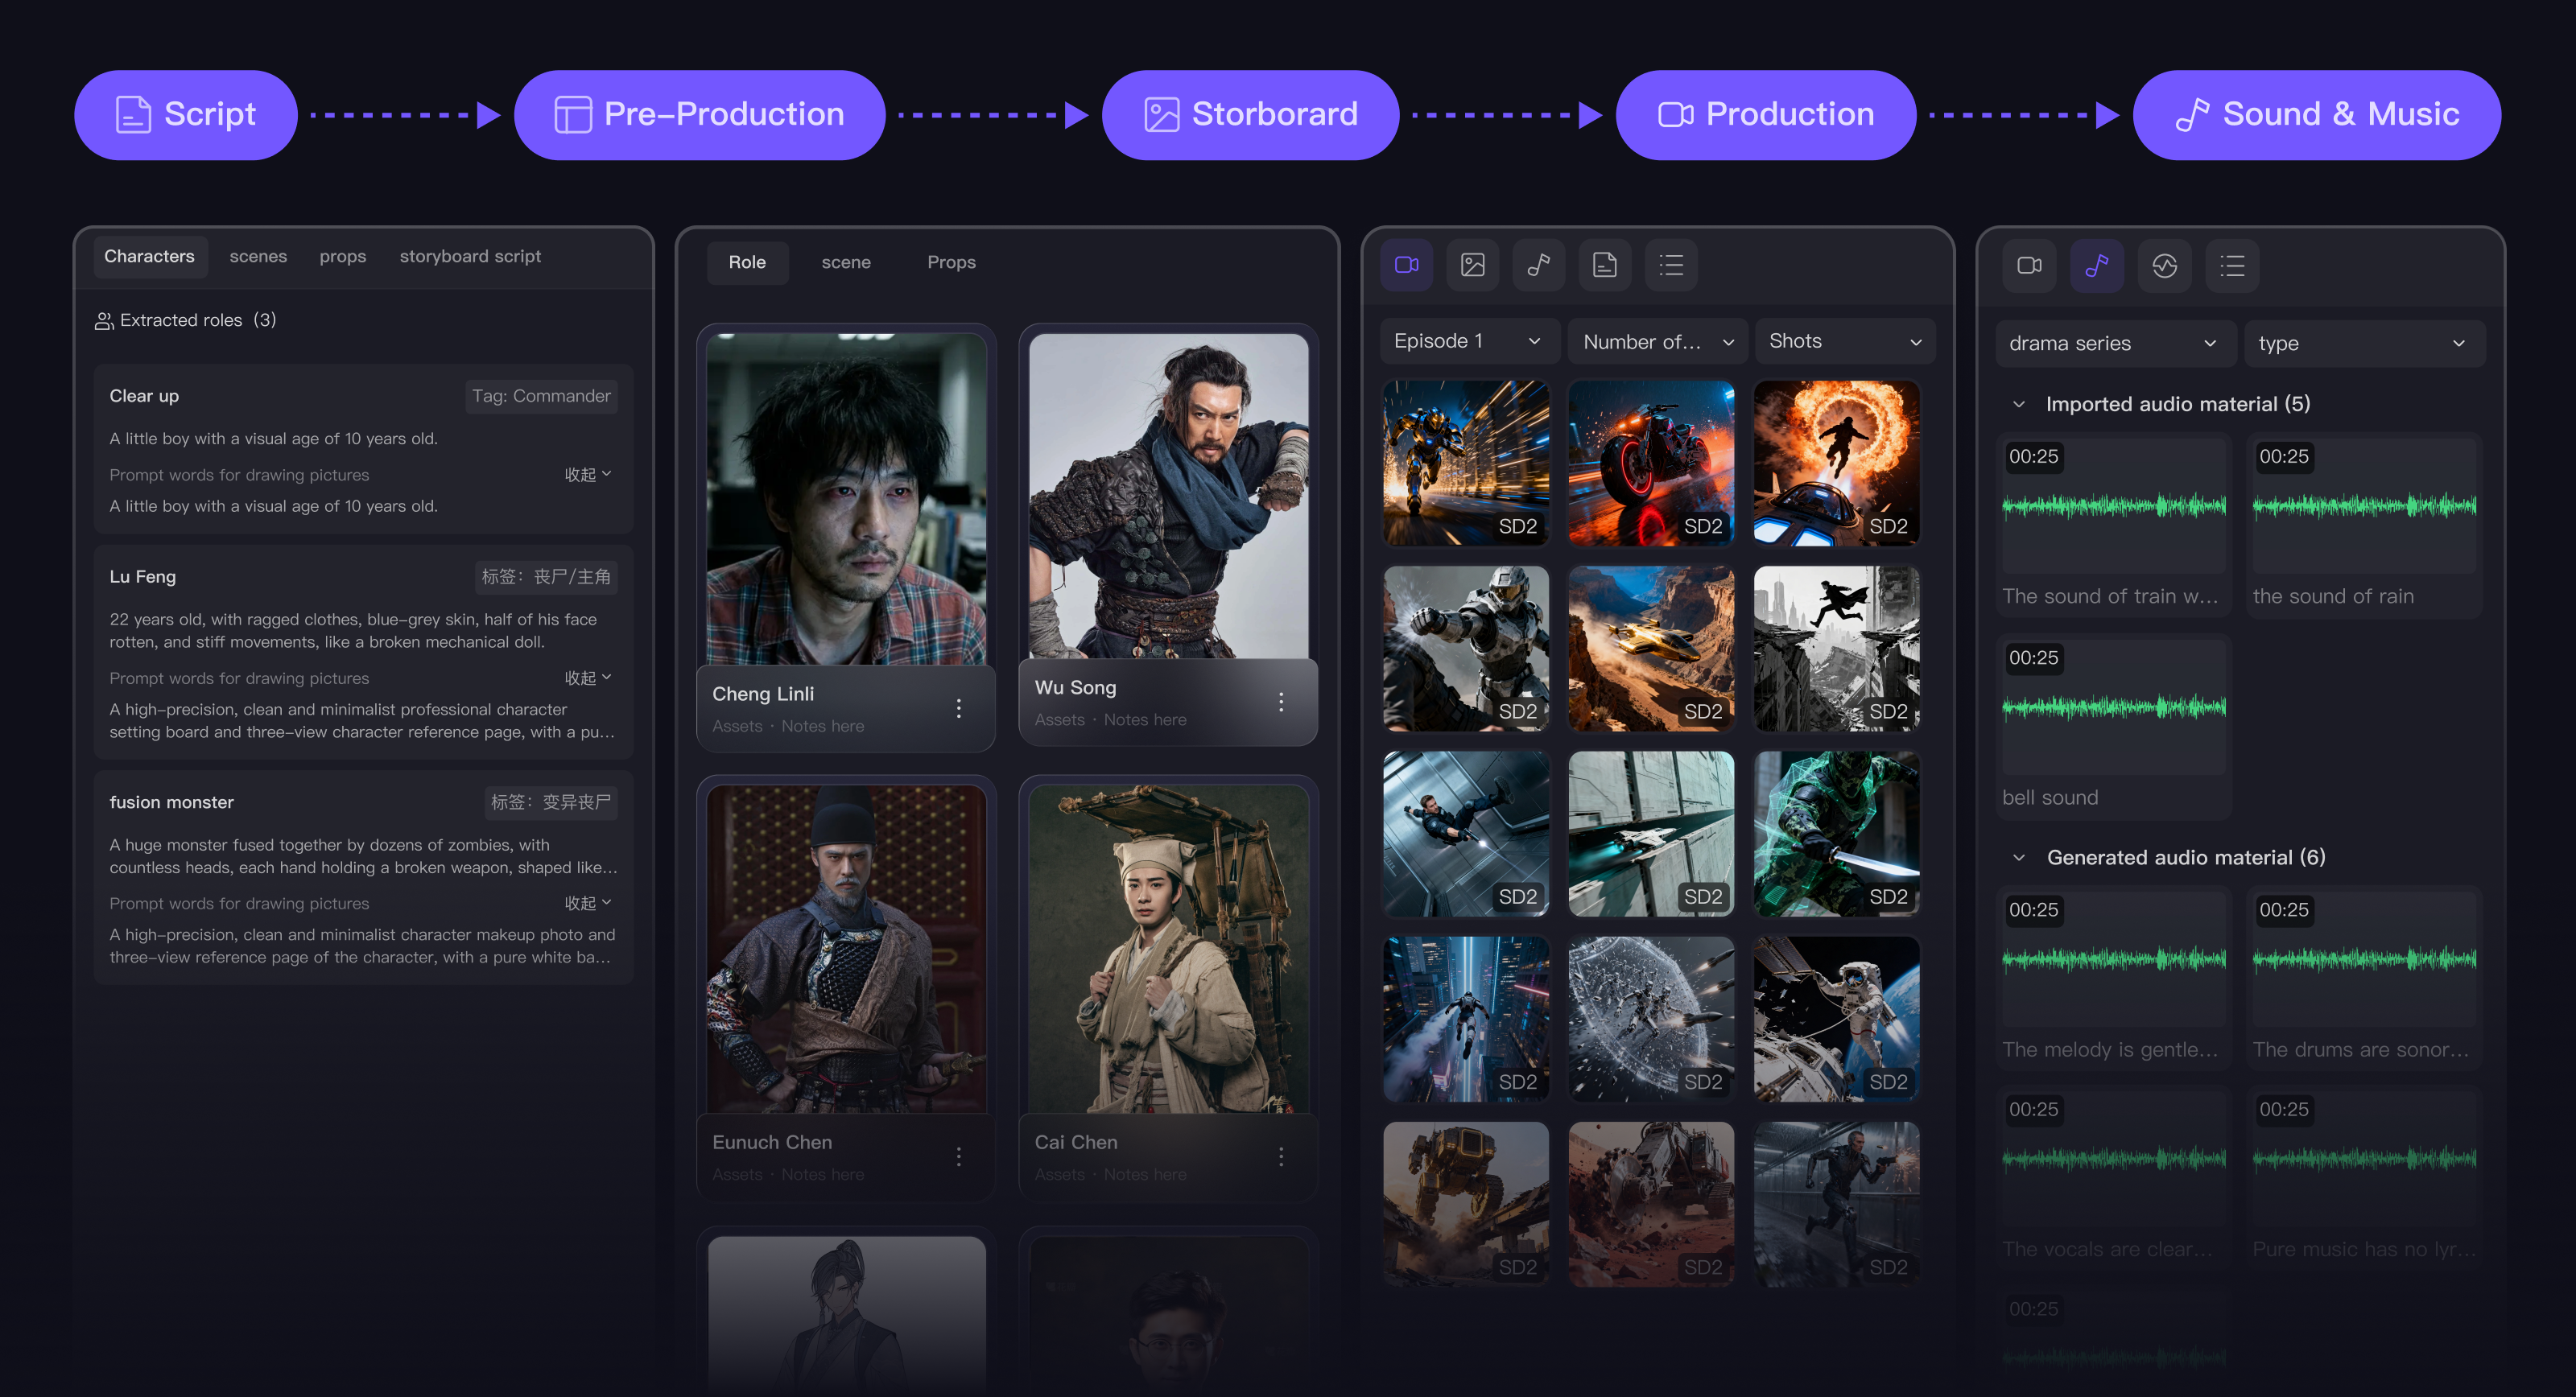Select the scene tab in the pre-production panel
The image size is (2576, 1397).
pos(846,262)
